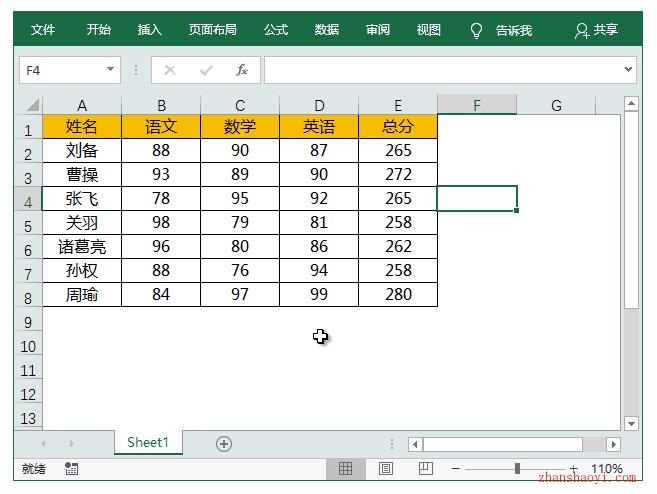Click the Cancel X icon in formula bar
Screen dimensions: 657x494
[x=170, y=70]
